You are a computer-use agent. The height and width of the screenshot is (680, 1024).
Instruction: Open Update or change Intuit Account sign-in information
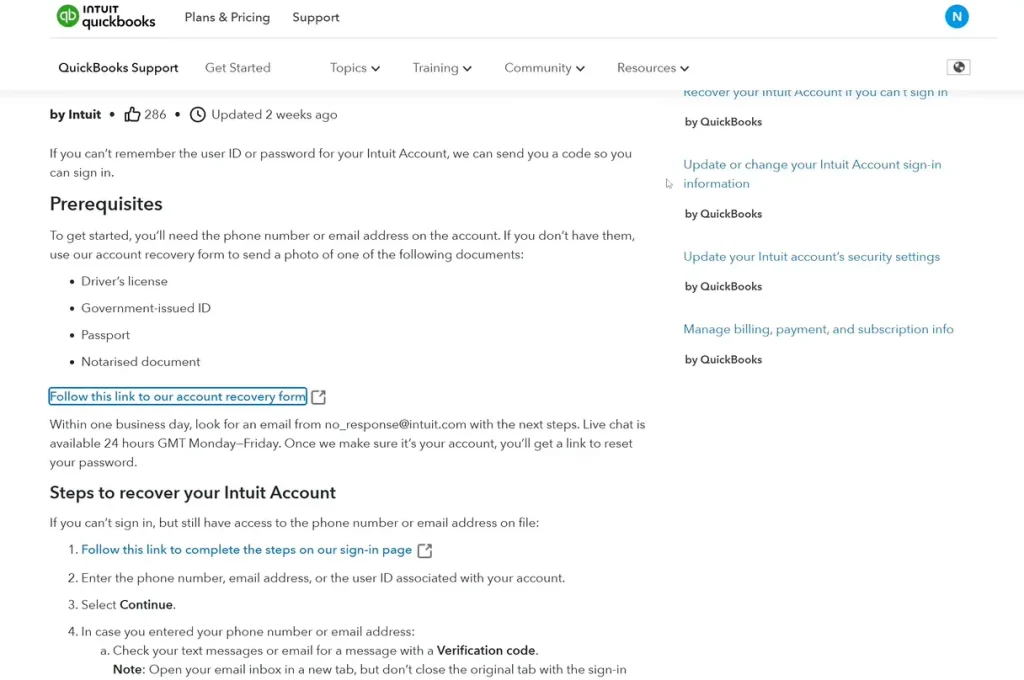pos(812,174)
